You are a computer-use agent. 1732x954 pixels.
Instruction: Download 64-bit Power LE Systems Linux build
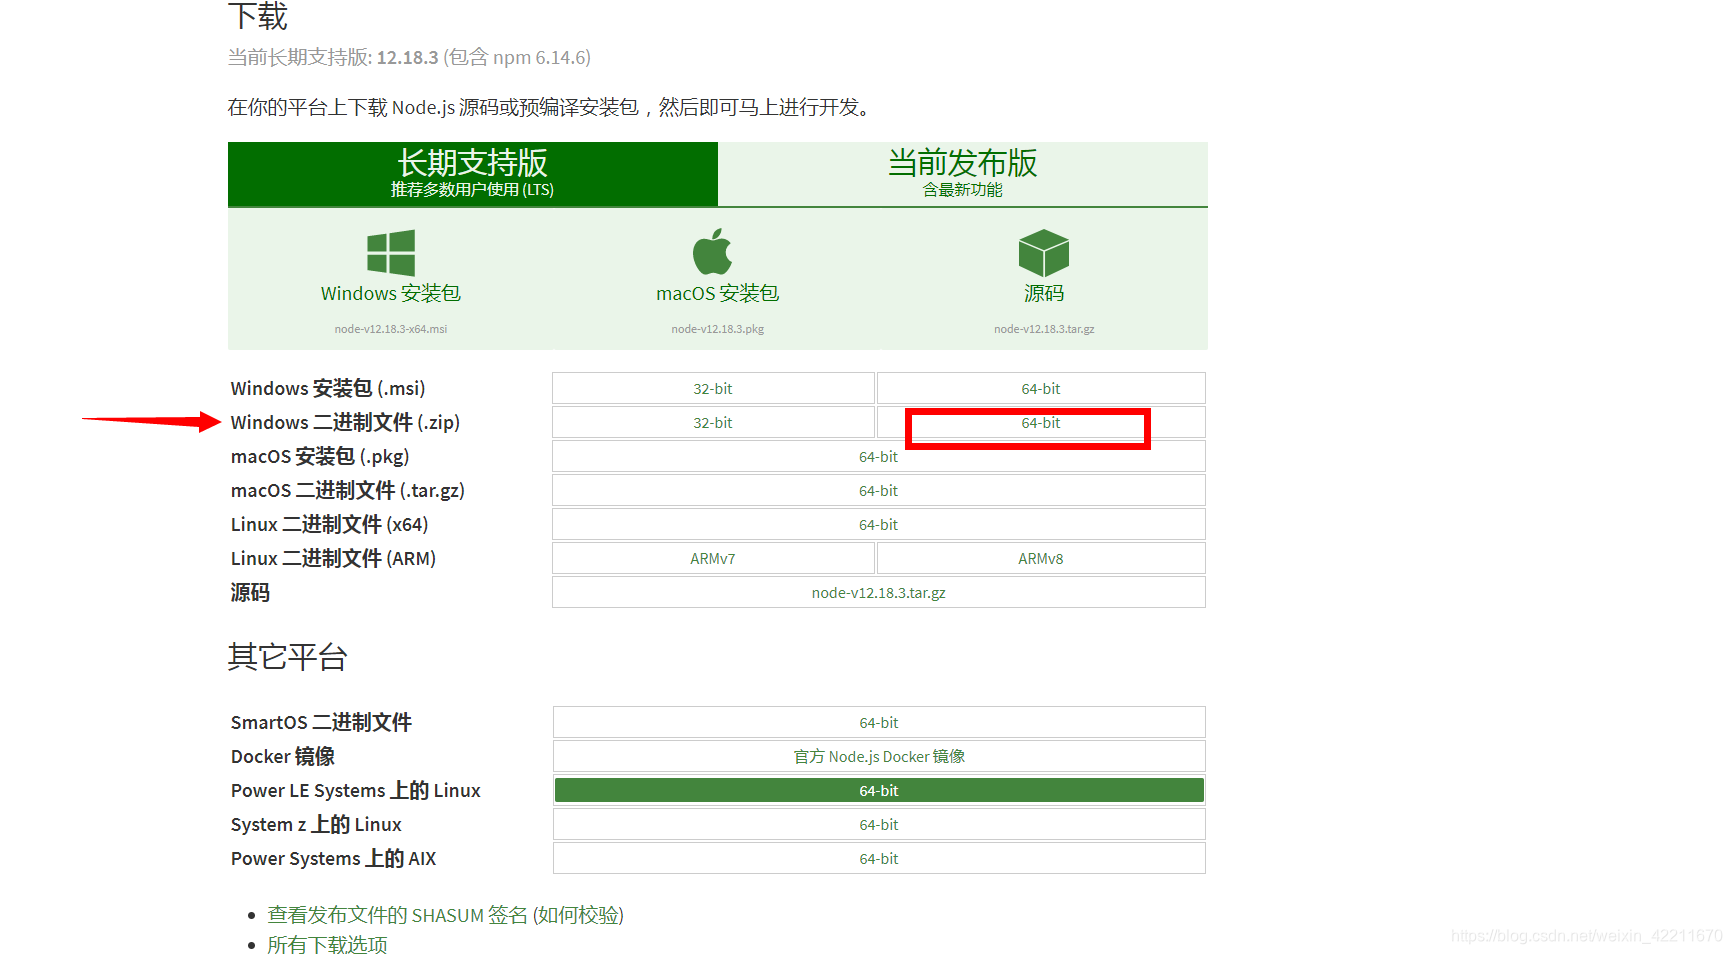tap(879, 790)
